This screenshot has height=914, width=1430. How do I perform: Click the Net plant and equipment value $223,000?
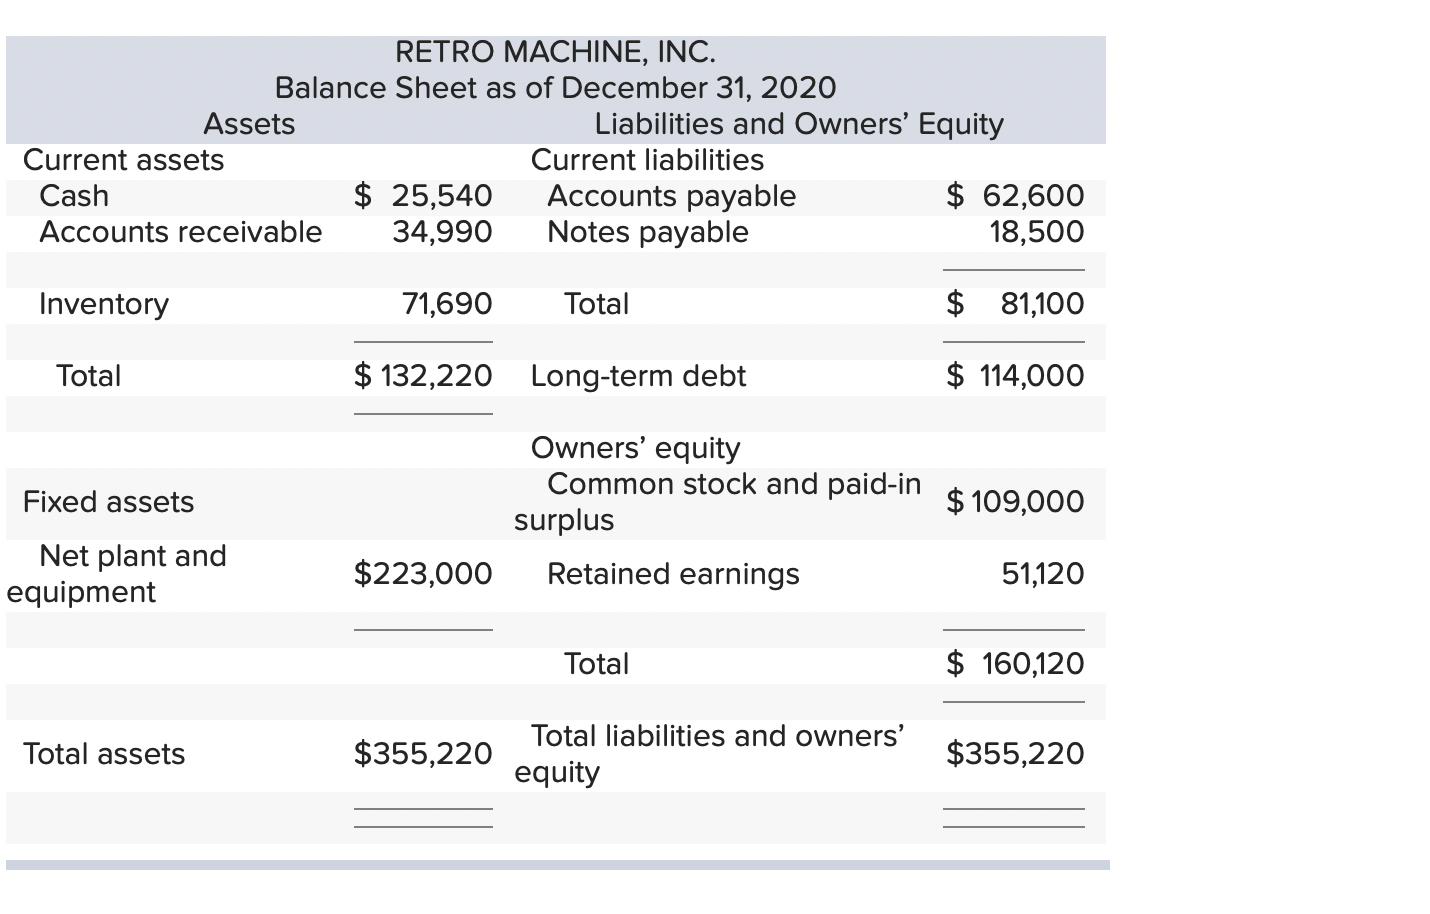click(x=423, y=573)
